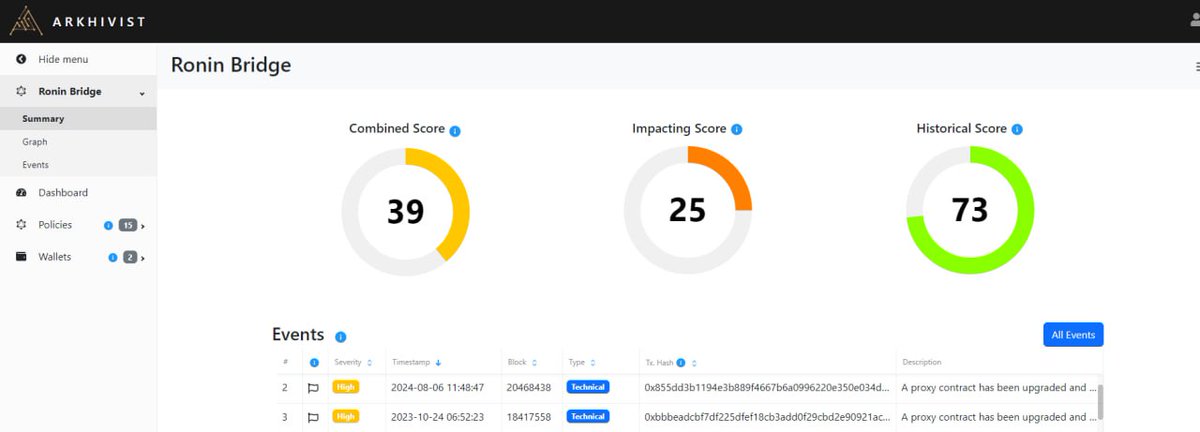Click block number 18417558

point(530,417)
